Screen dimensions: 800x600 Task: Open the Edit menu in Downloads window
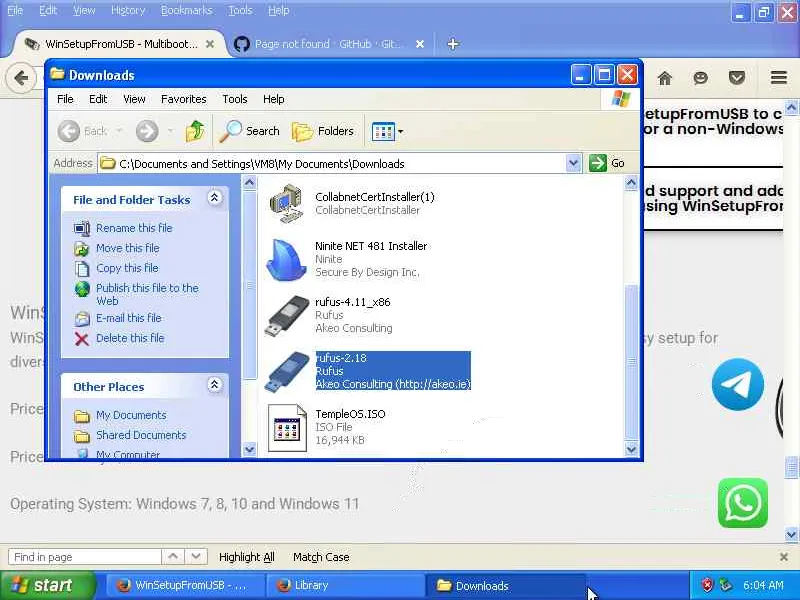point(98,99)
